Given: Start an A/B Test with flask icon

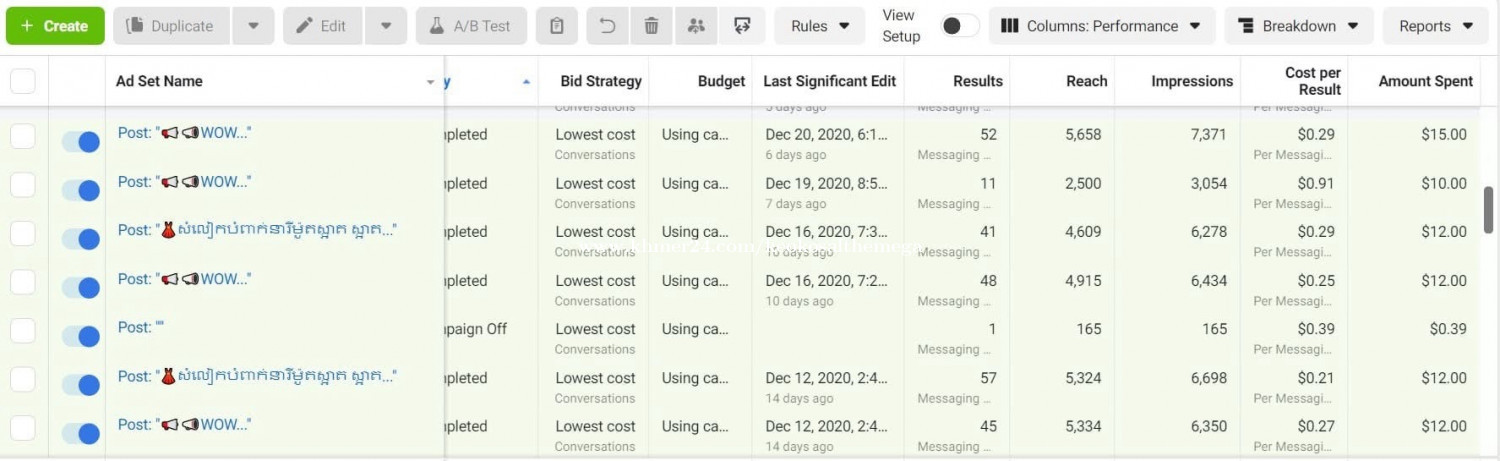Looking at the screenshot, I should click(471, 26).
